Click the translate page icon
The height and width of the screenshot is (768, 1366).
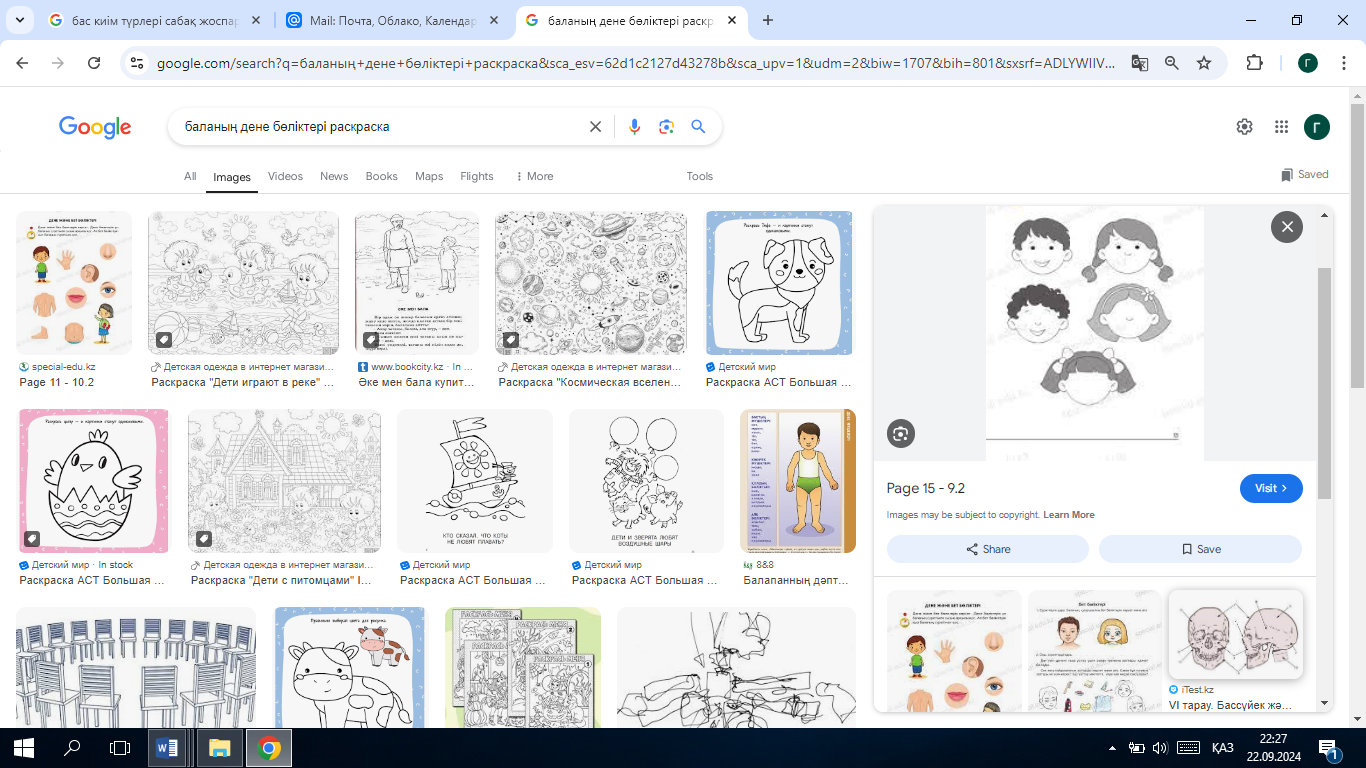(x=1139, y=63)
